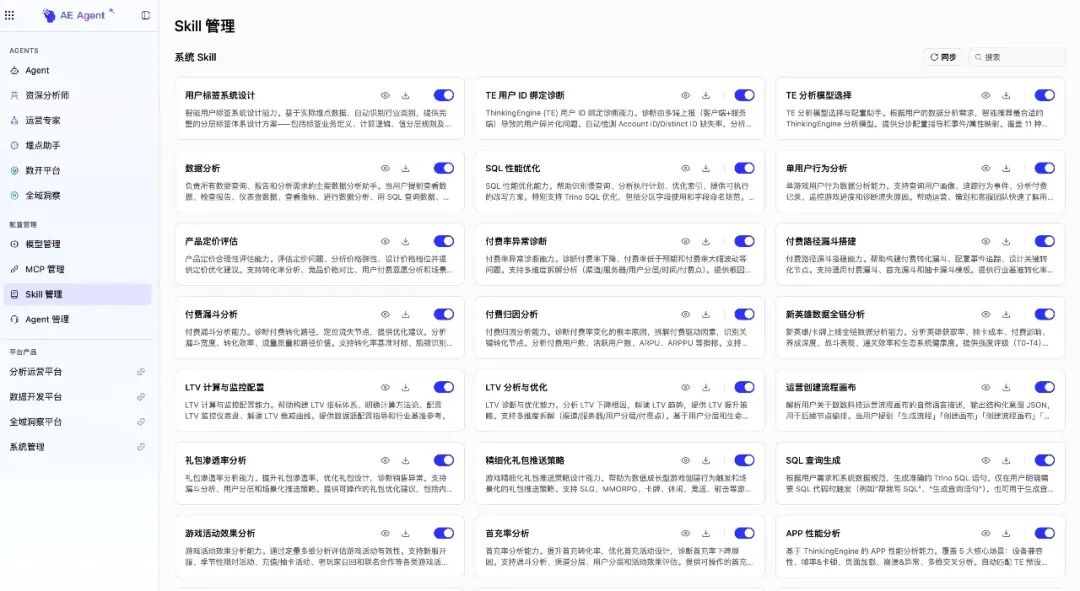The height and width of the screenshot is (591, 1080).
Task: Click the 同步 sync button
Action: point(943,57)
